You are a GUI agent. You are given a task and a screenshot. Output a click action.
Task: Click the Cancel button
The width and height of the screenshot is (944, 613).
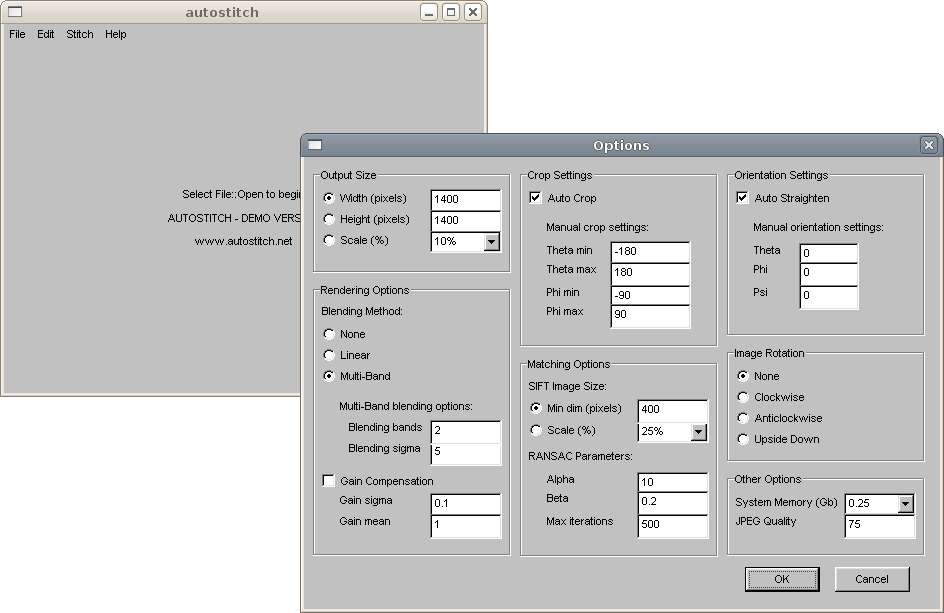click(x=872, y=579)
